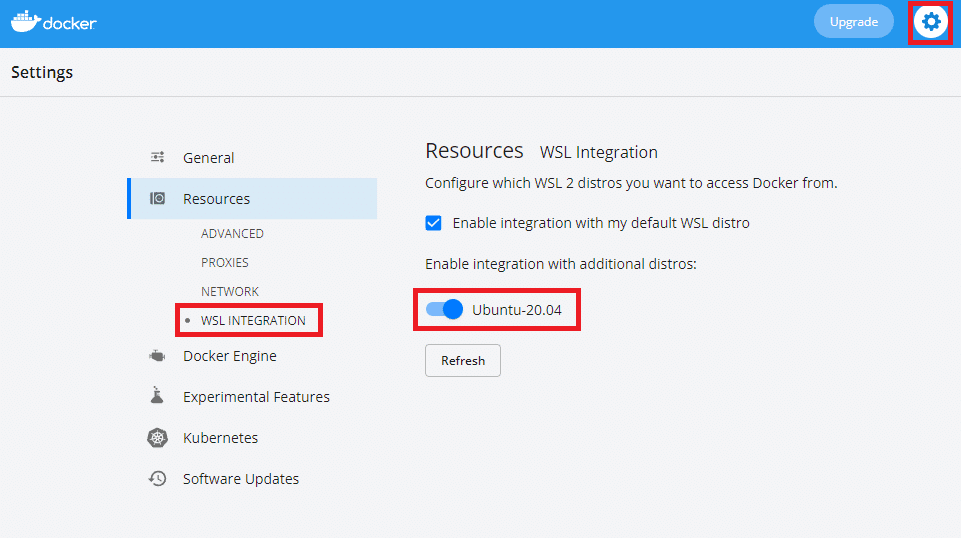Image resolution: width=961 pixels, height=538 pixels.
Task: Click the Ubuntu-20.04 distro label
Action: click(517, 310)
